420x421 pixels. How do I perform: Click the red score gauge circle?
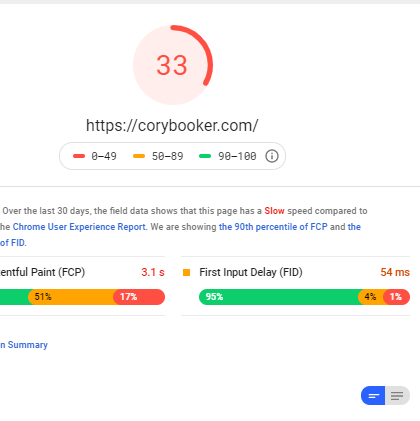point(173,65)
